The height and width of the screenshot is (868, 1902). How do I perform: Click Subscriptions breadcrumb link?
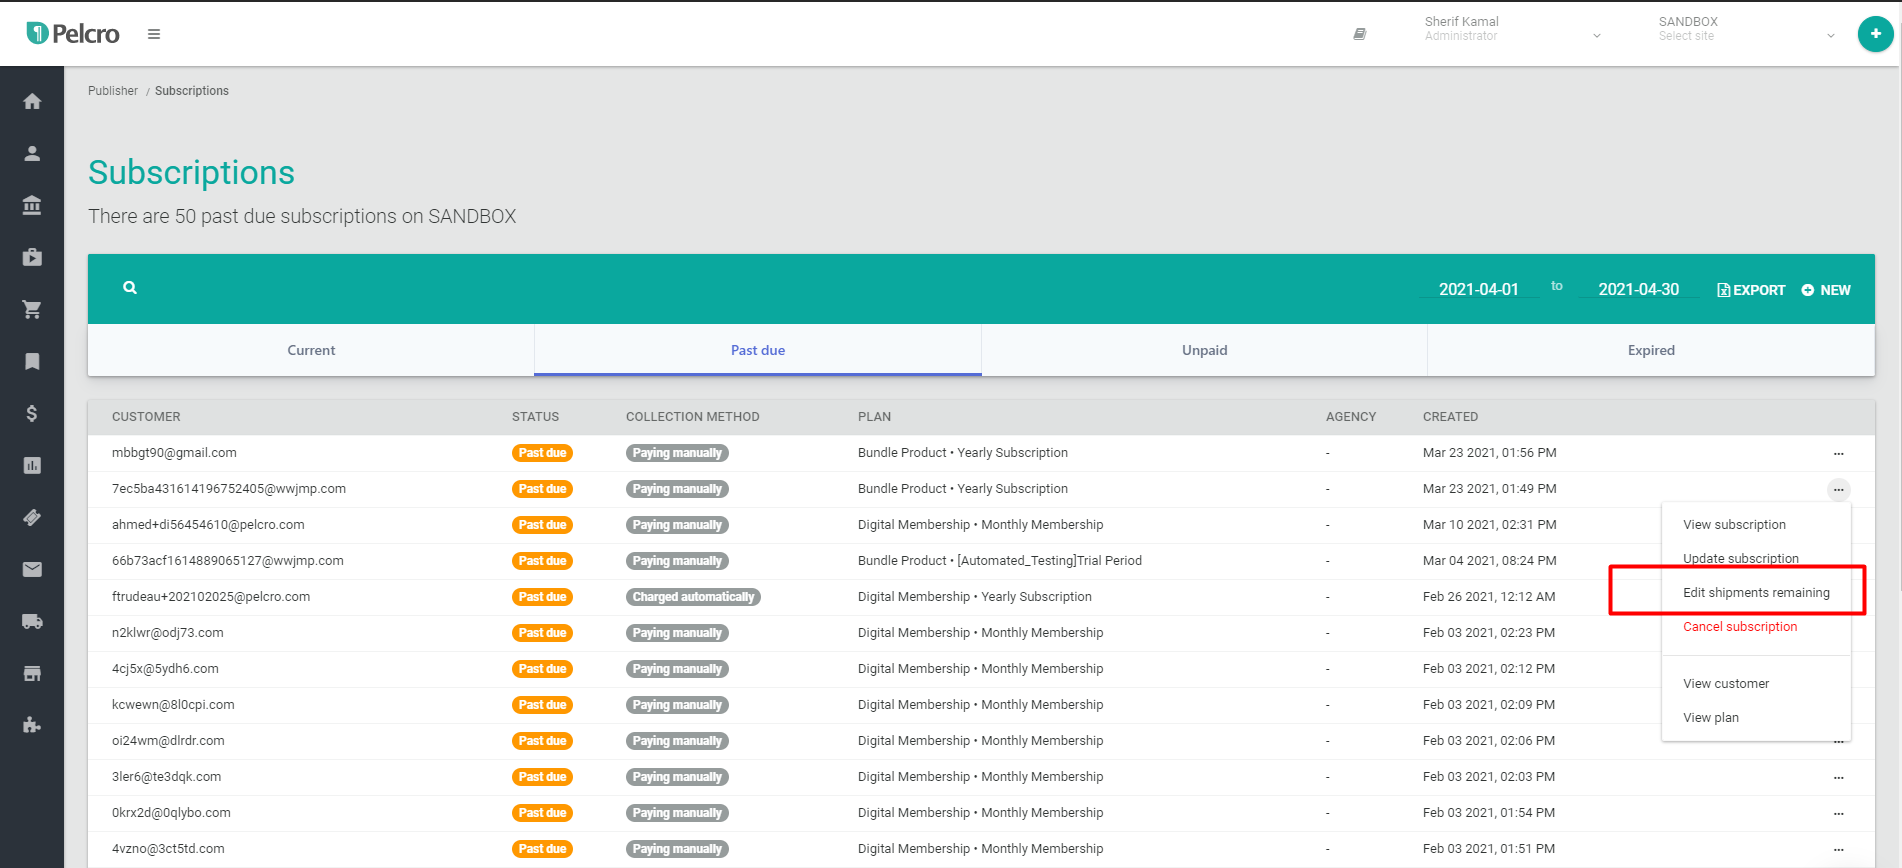pos(192,91)
